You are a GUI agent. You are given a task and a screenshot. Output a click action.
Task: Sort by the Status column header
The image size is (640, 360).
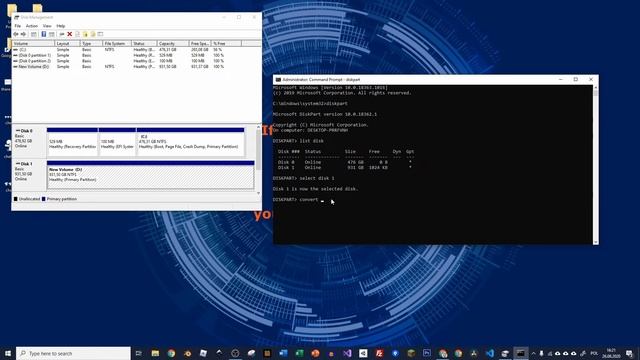point(144,43)
